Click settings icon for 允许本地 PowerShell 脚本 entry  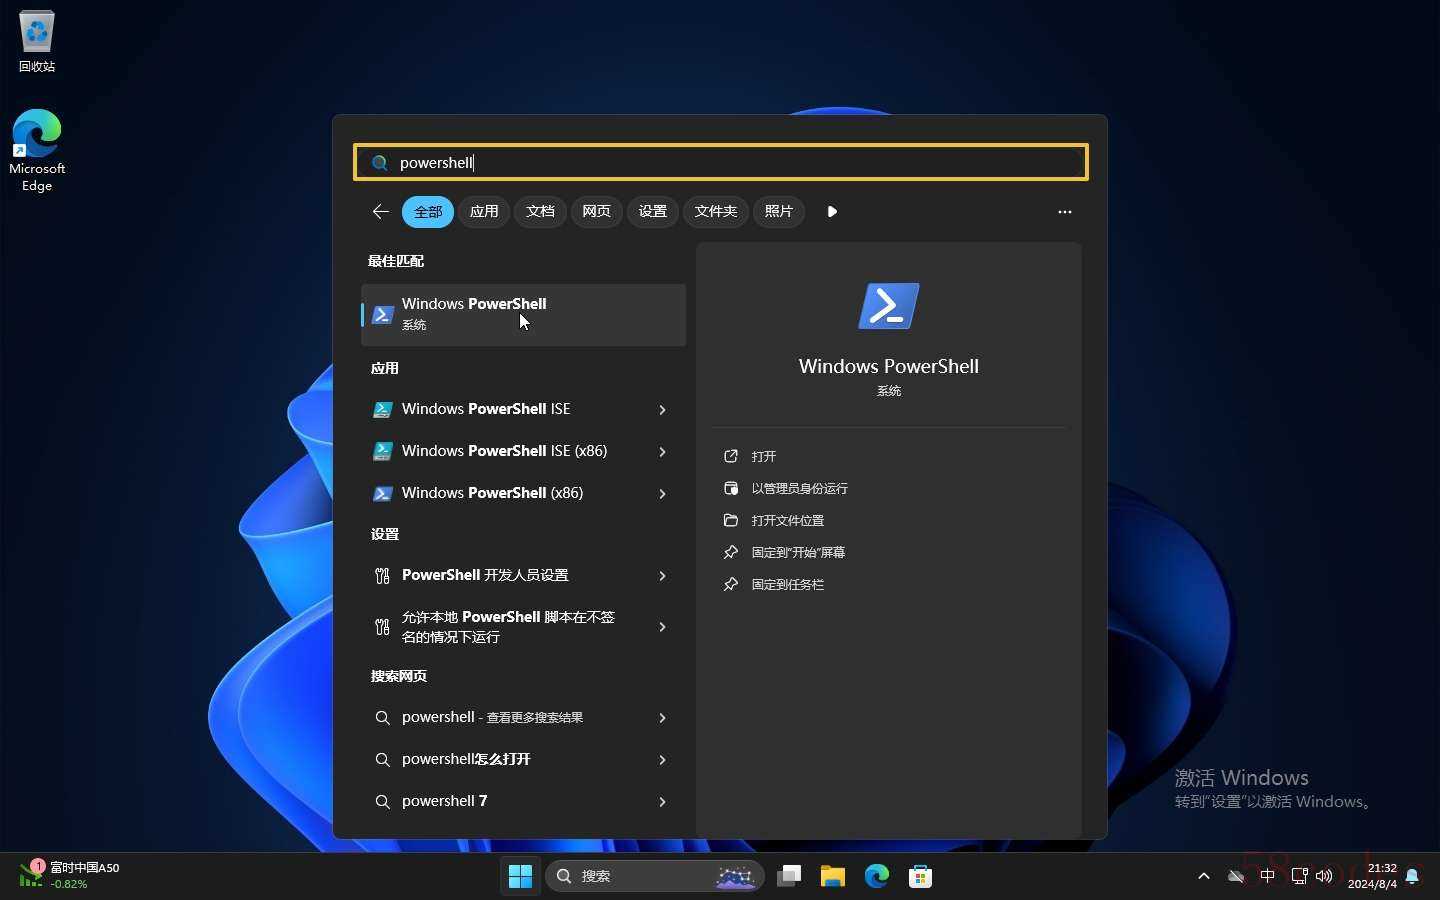[x=382, y=627]
